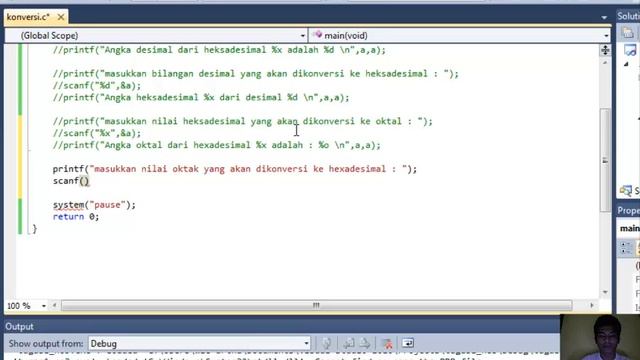640x360 pixels.
Task: Click the vertical scrollbar down arrow
Action: tap(605, 292)
